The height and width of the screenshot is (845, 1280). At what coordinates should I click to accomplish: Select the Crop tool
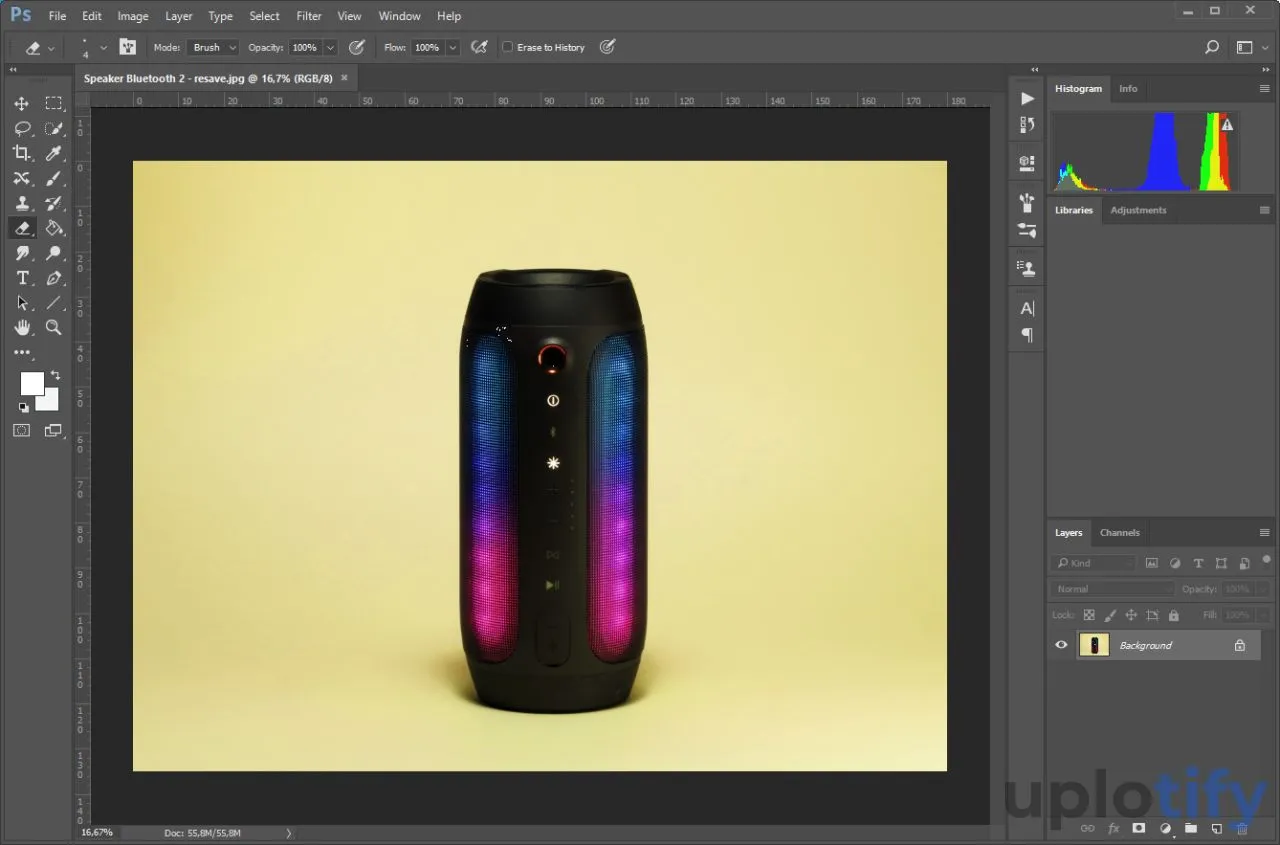coord(22,153)
